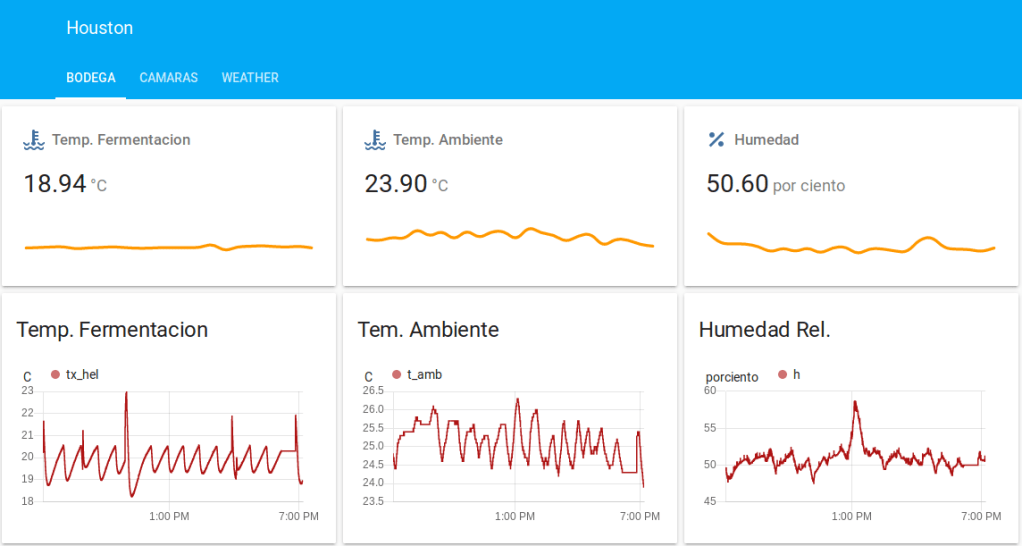Click the Humedad Rel. card title
This screenshot has height=546, width=1022.
pos(765,330)
